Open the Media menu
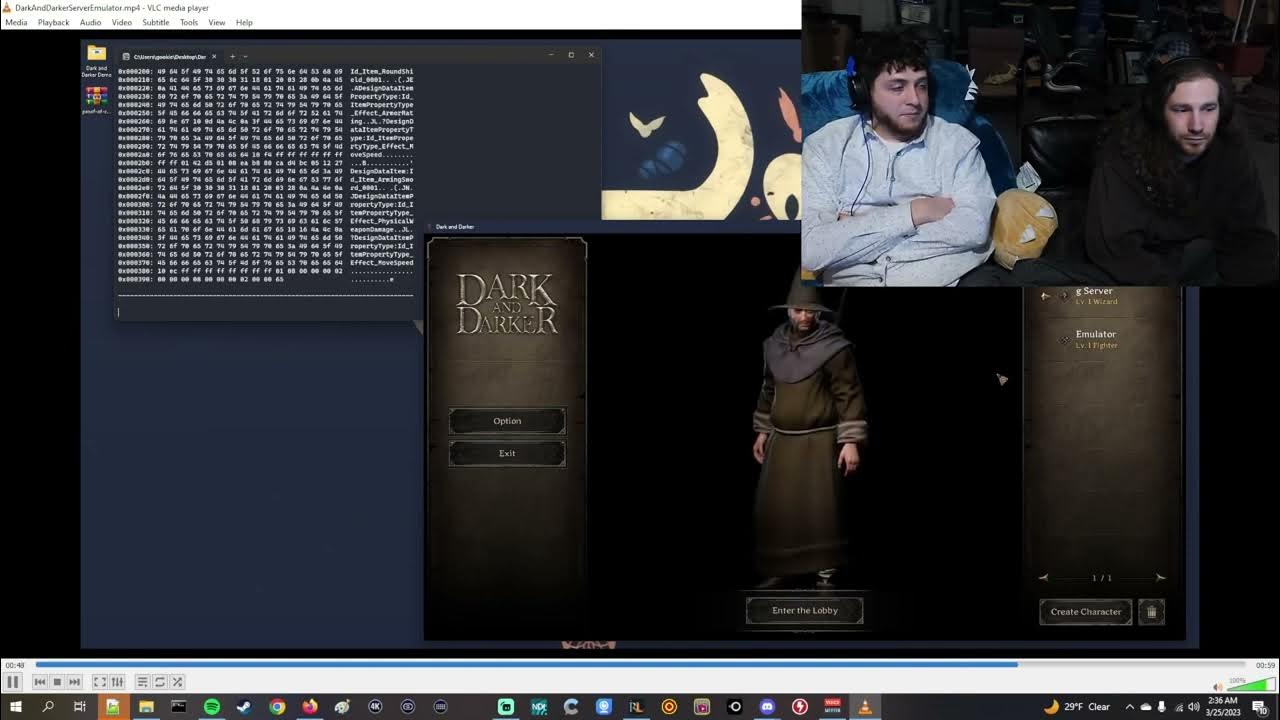The width and height of the screenshot is (1280, 720). tap(16, 22)
